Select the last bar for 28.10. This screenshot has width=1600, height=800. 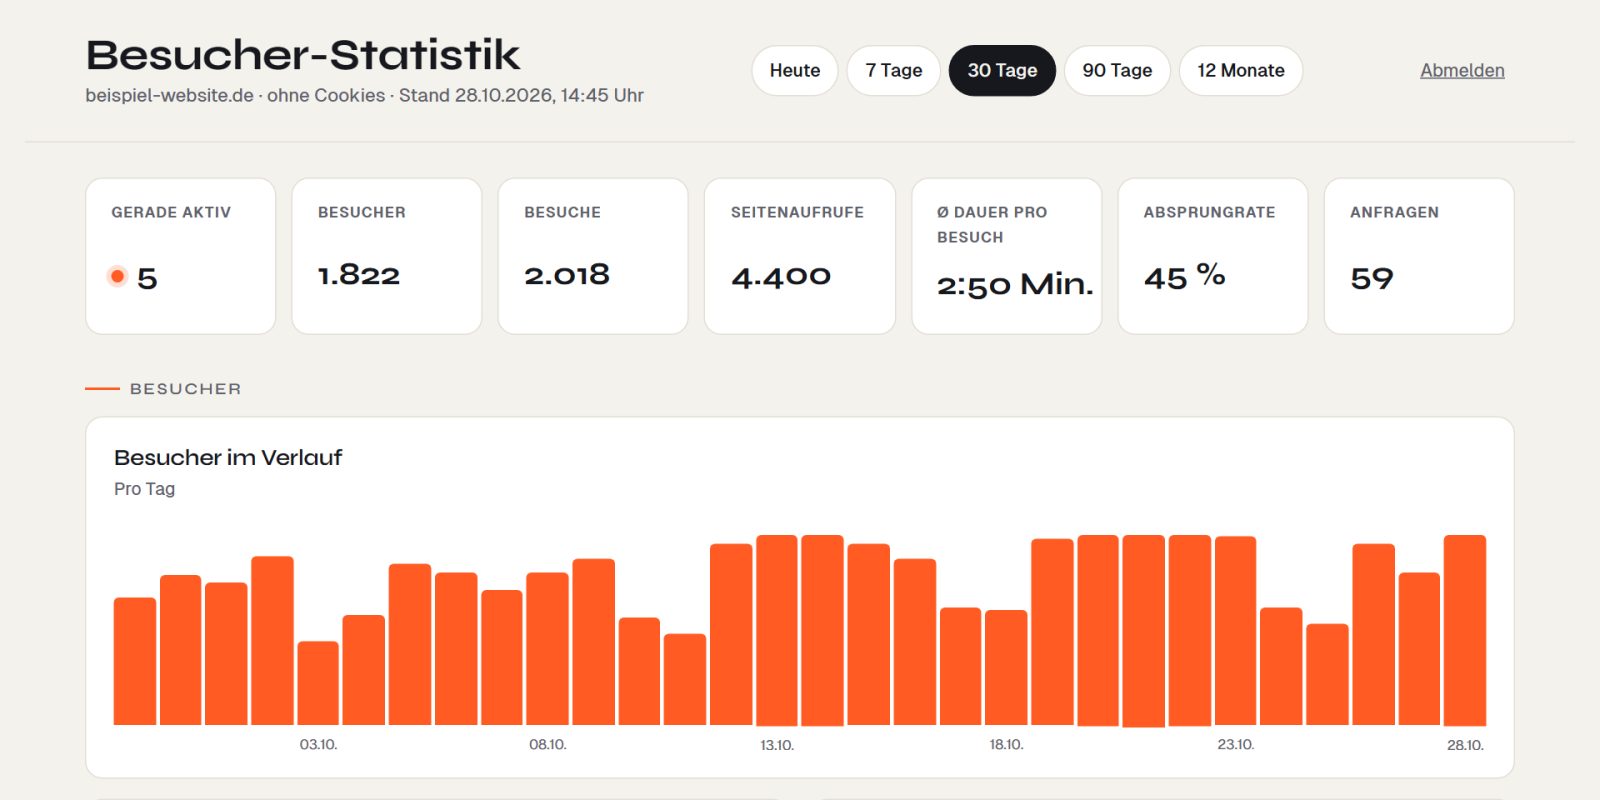coord(1465,630)
